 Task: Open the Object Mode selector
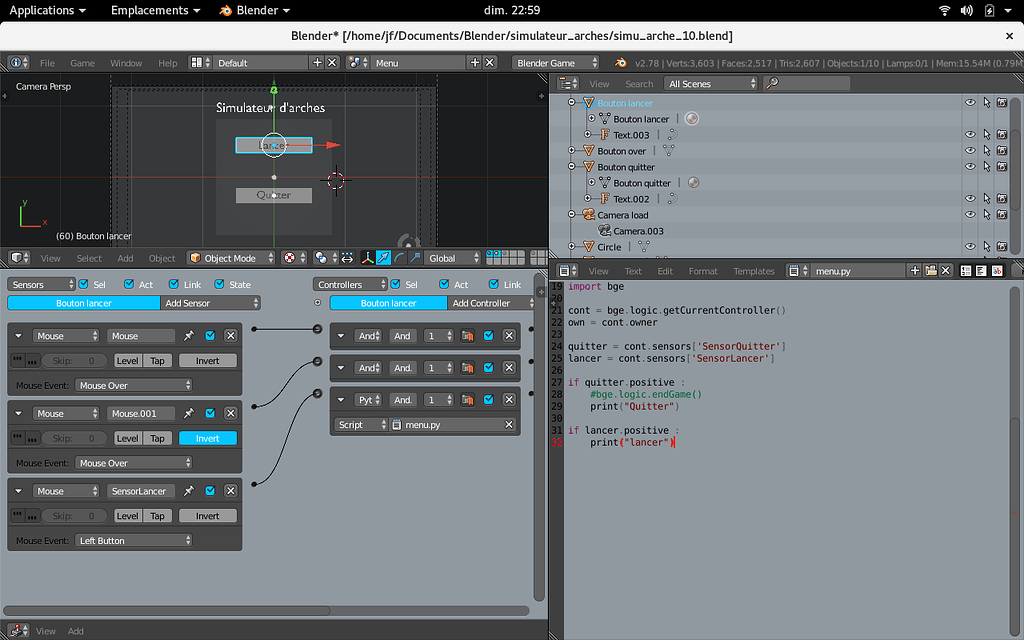click(x=231, y=258)
